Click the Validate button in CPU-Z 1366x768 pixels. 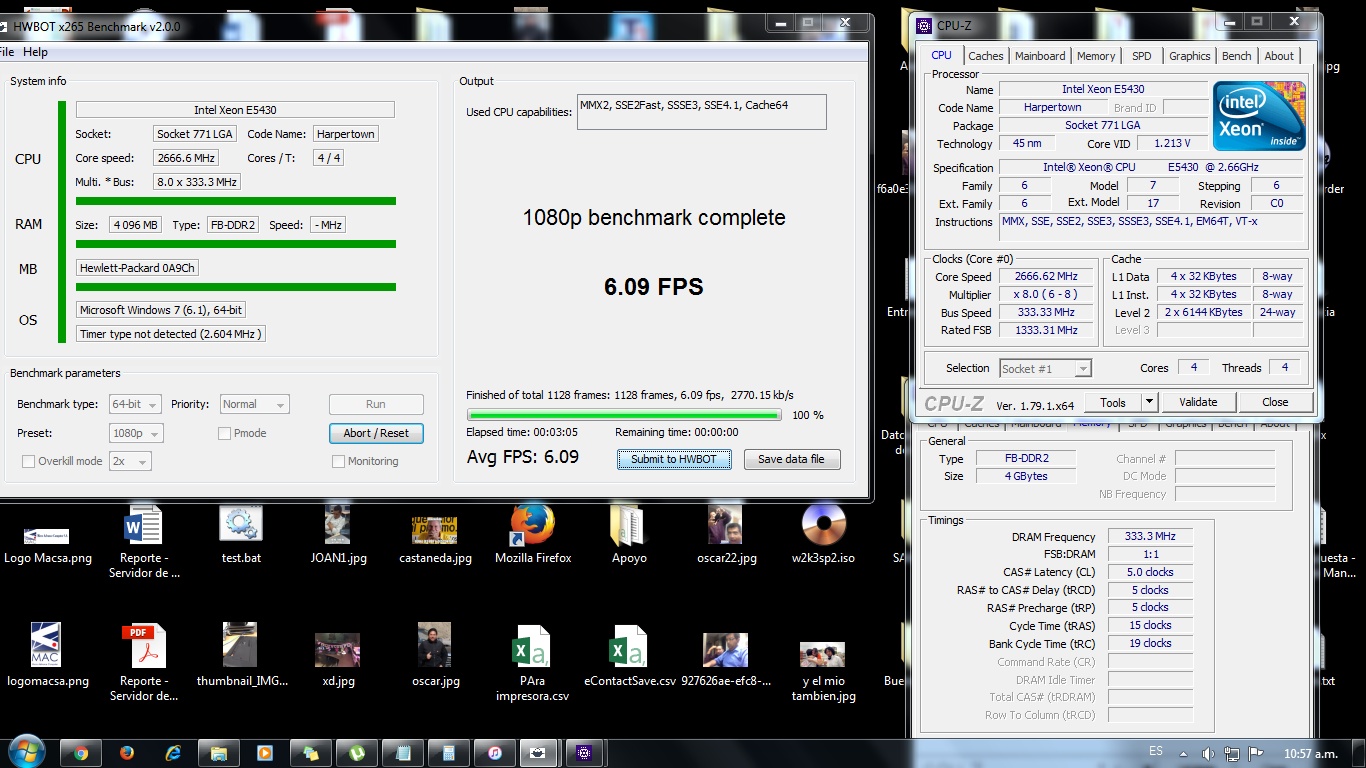(x=1198, y=402)
